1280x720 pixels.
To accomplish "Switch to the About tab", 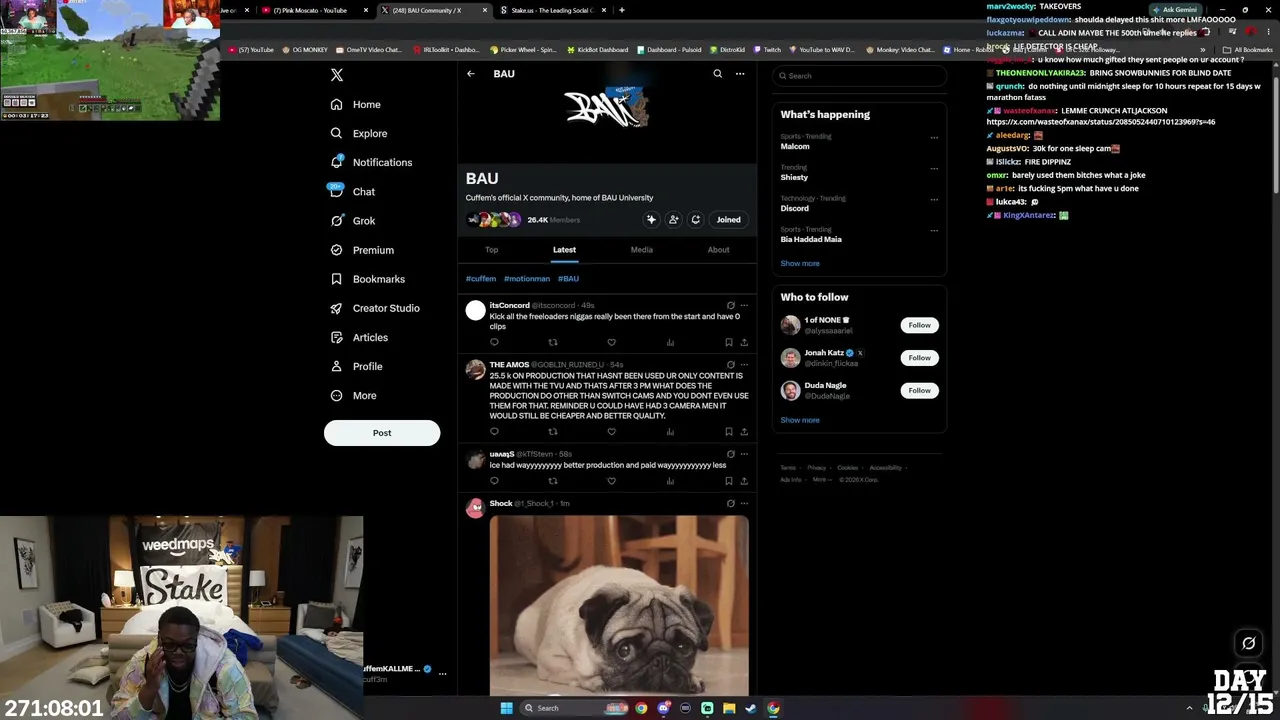I will tap(719, 250).
